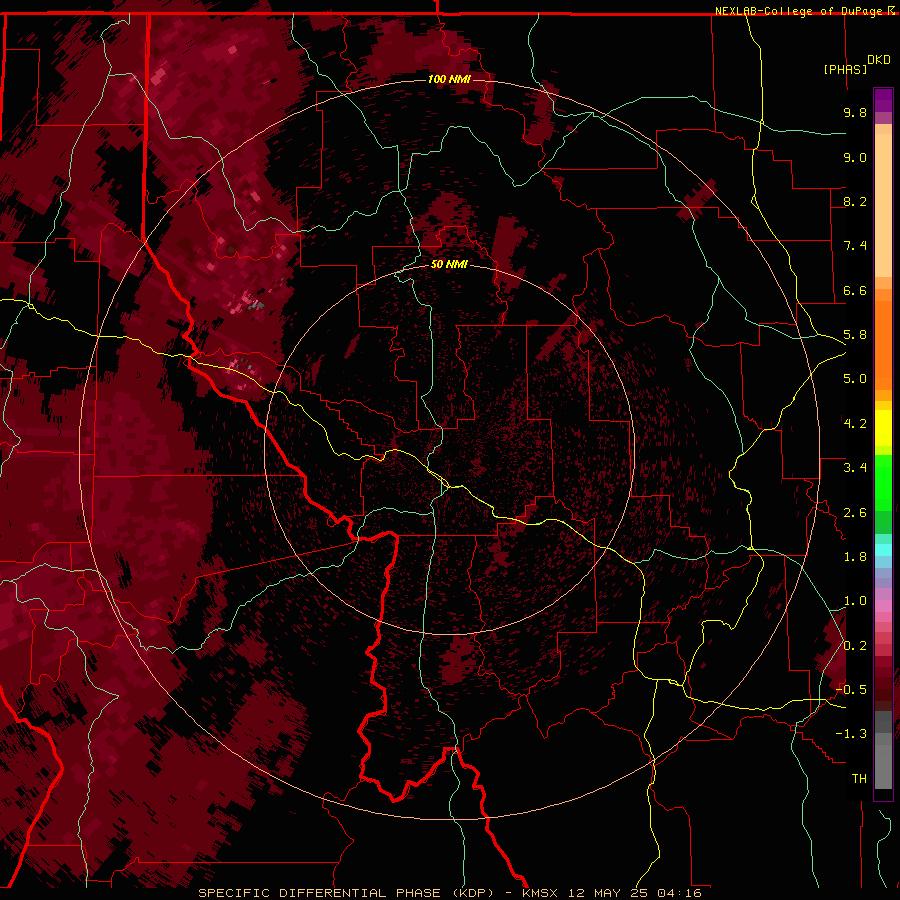Click the "50 NMI" range ring label
Image resolution: width=900 pixels, height=900 pixels.
(x=449, y=264)
